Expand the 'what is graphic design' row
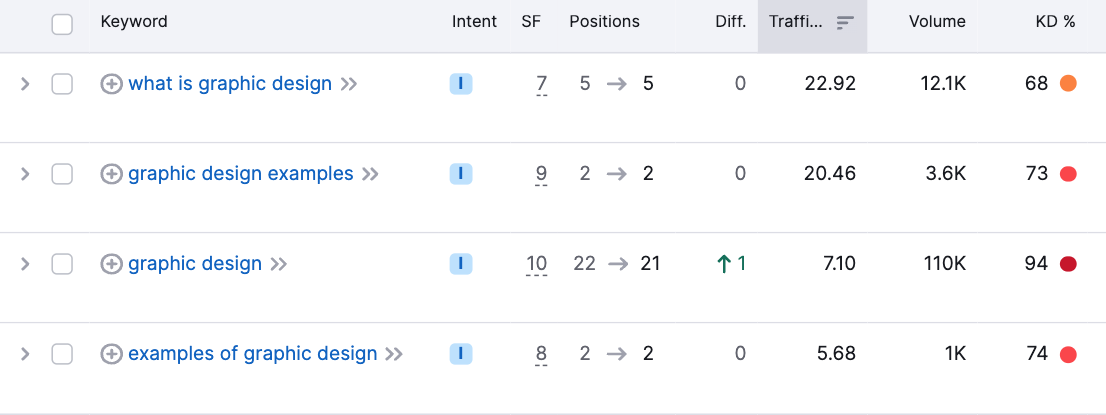 point(25,85)
